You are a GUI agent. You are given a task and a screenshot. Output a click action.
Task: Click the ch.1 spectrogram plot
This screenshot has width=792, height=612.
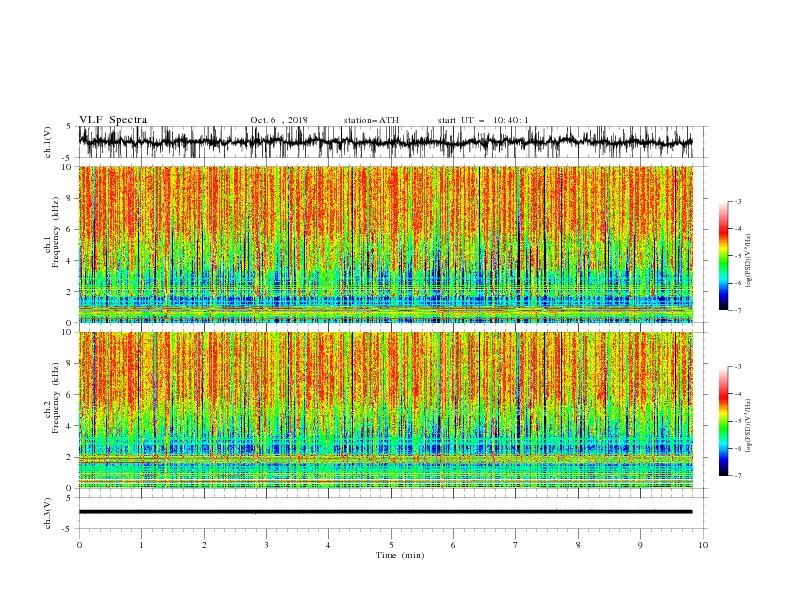click(385, 244)
